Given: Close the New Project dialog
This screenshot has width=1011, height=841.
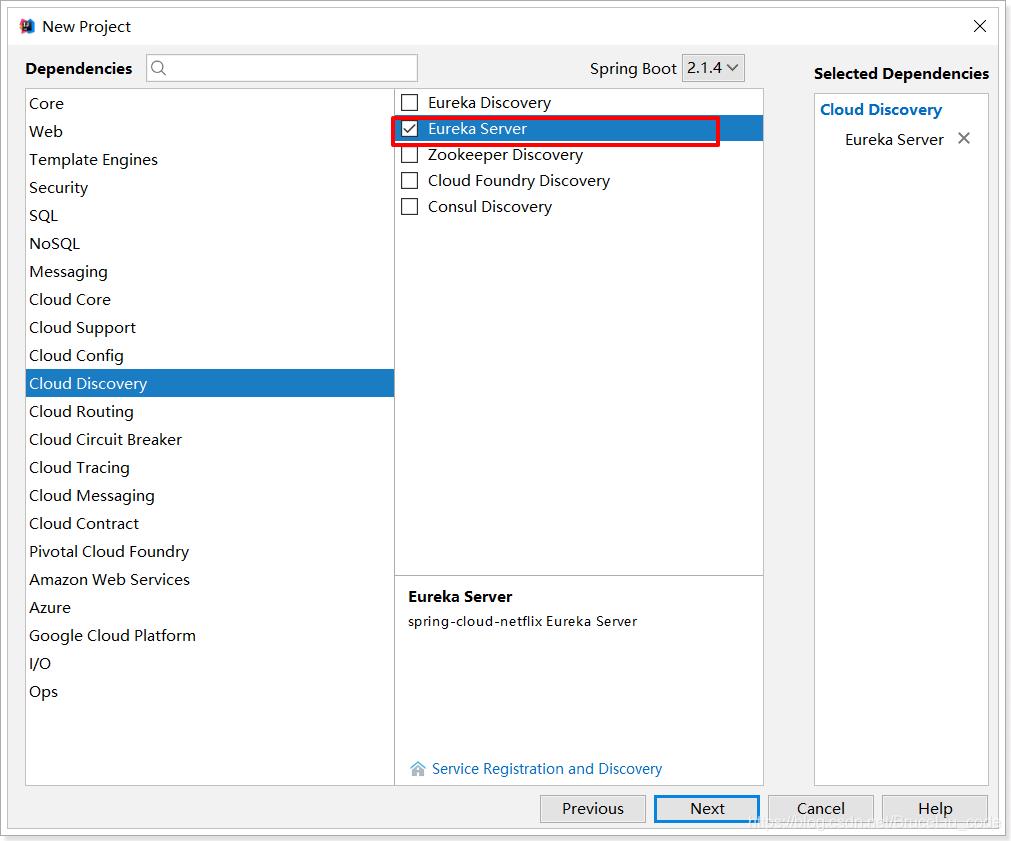Looking at the screenshot, I should (979, 26).
